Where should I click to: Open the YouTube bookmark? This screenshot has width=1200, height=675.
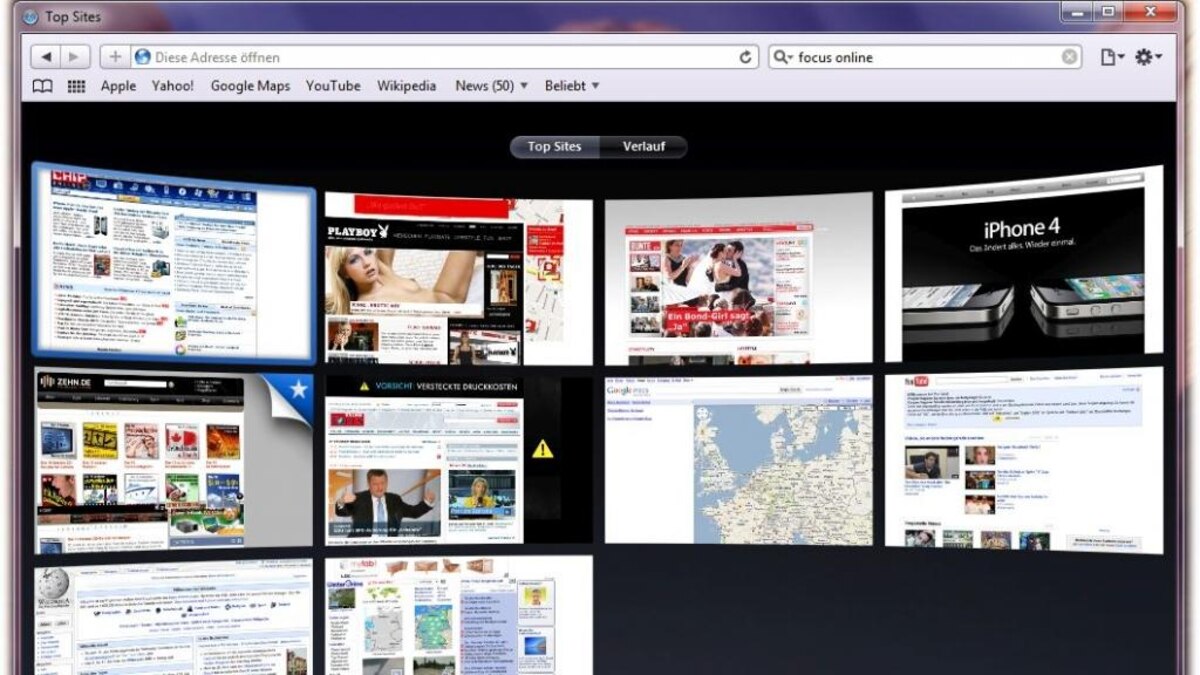click(x=333, y=86)
